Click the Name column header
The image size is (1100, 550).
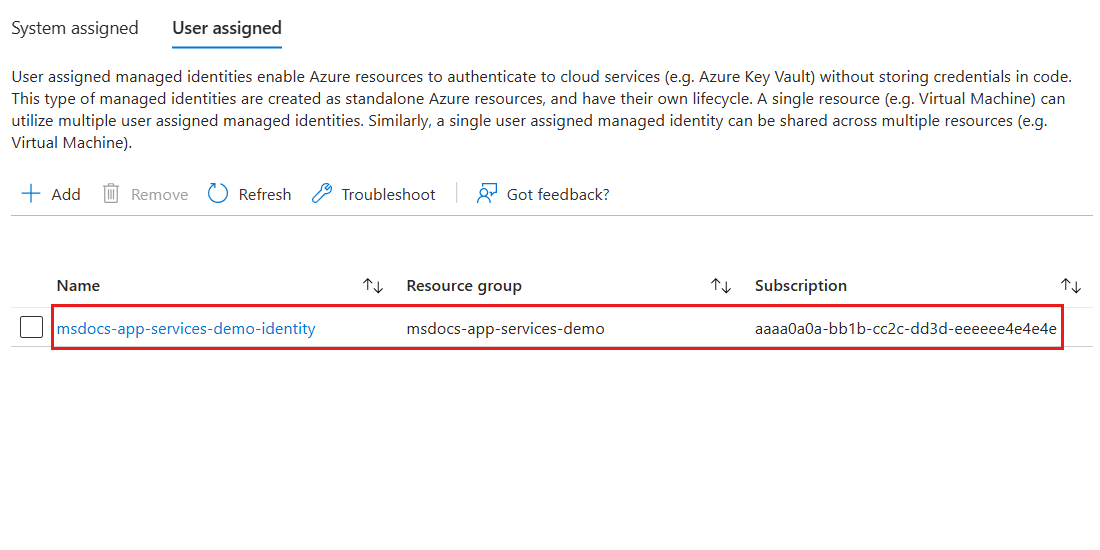click(x=79, y=286)
